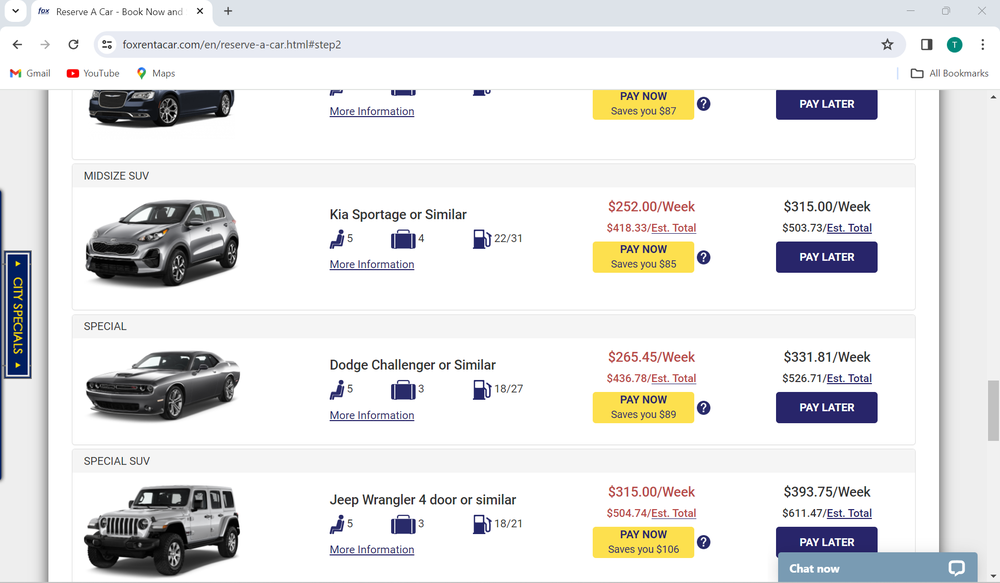
Task: View site information icon in address bar
Action: (x=107, y=44)
